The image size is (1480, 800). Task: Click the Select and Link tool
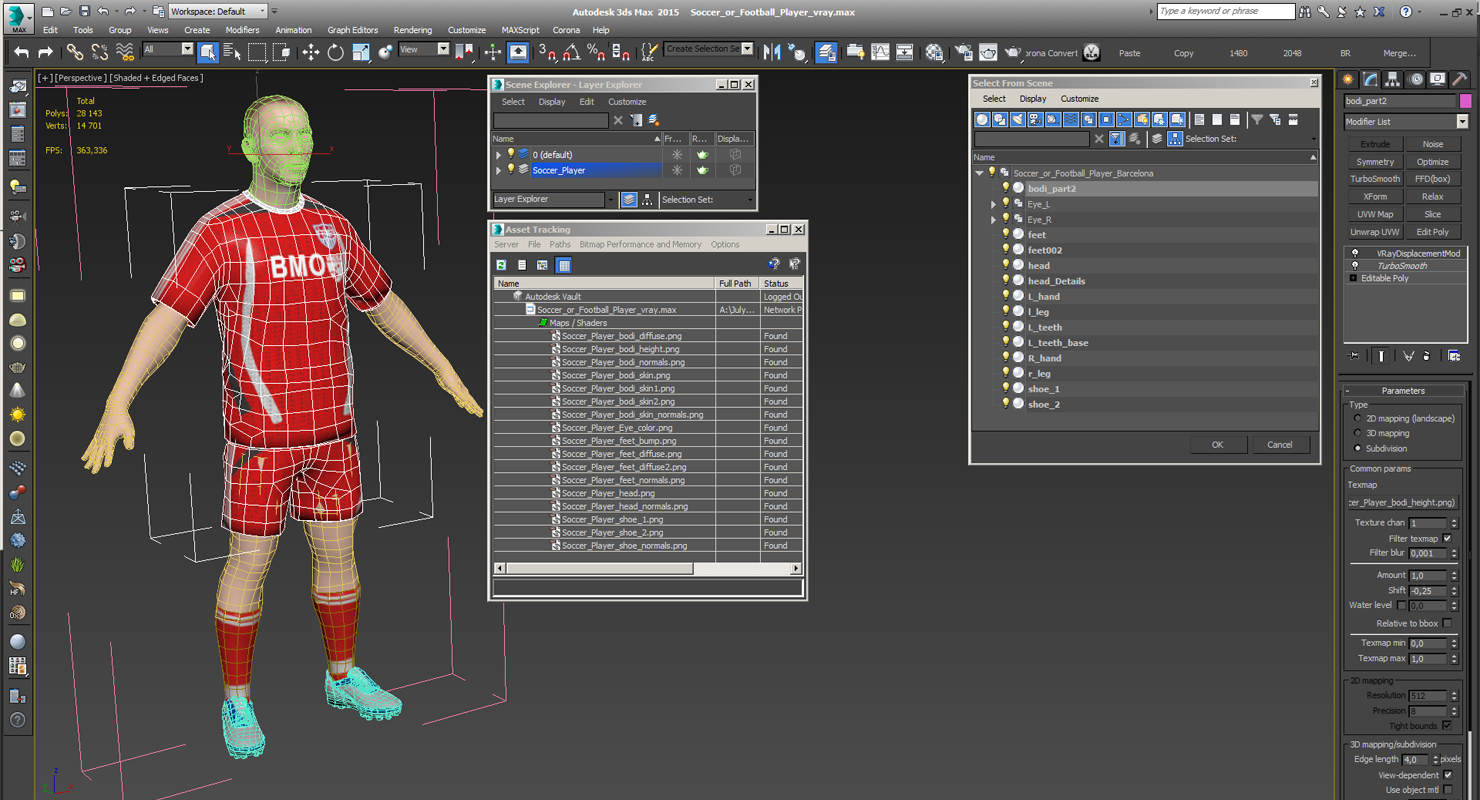[75, 52]
